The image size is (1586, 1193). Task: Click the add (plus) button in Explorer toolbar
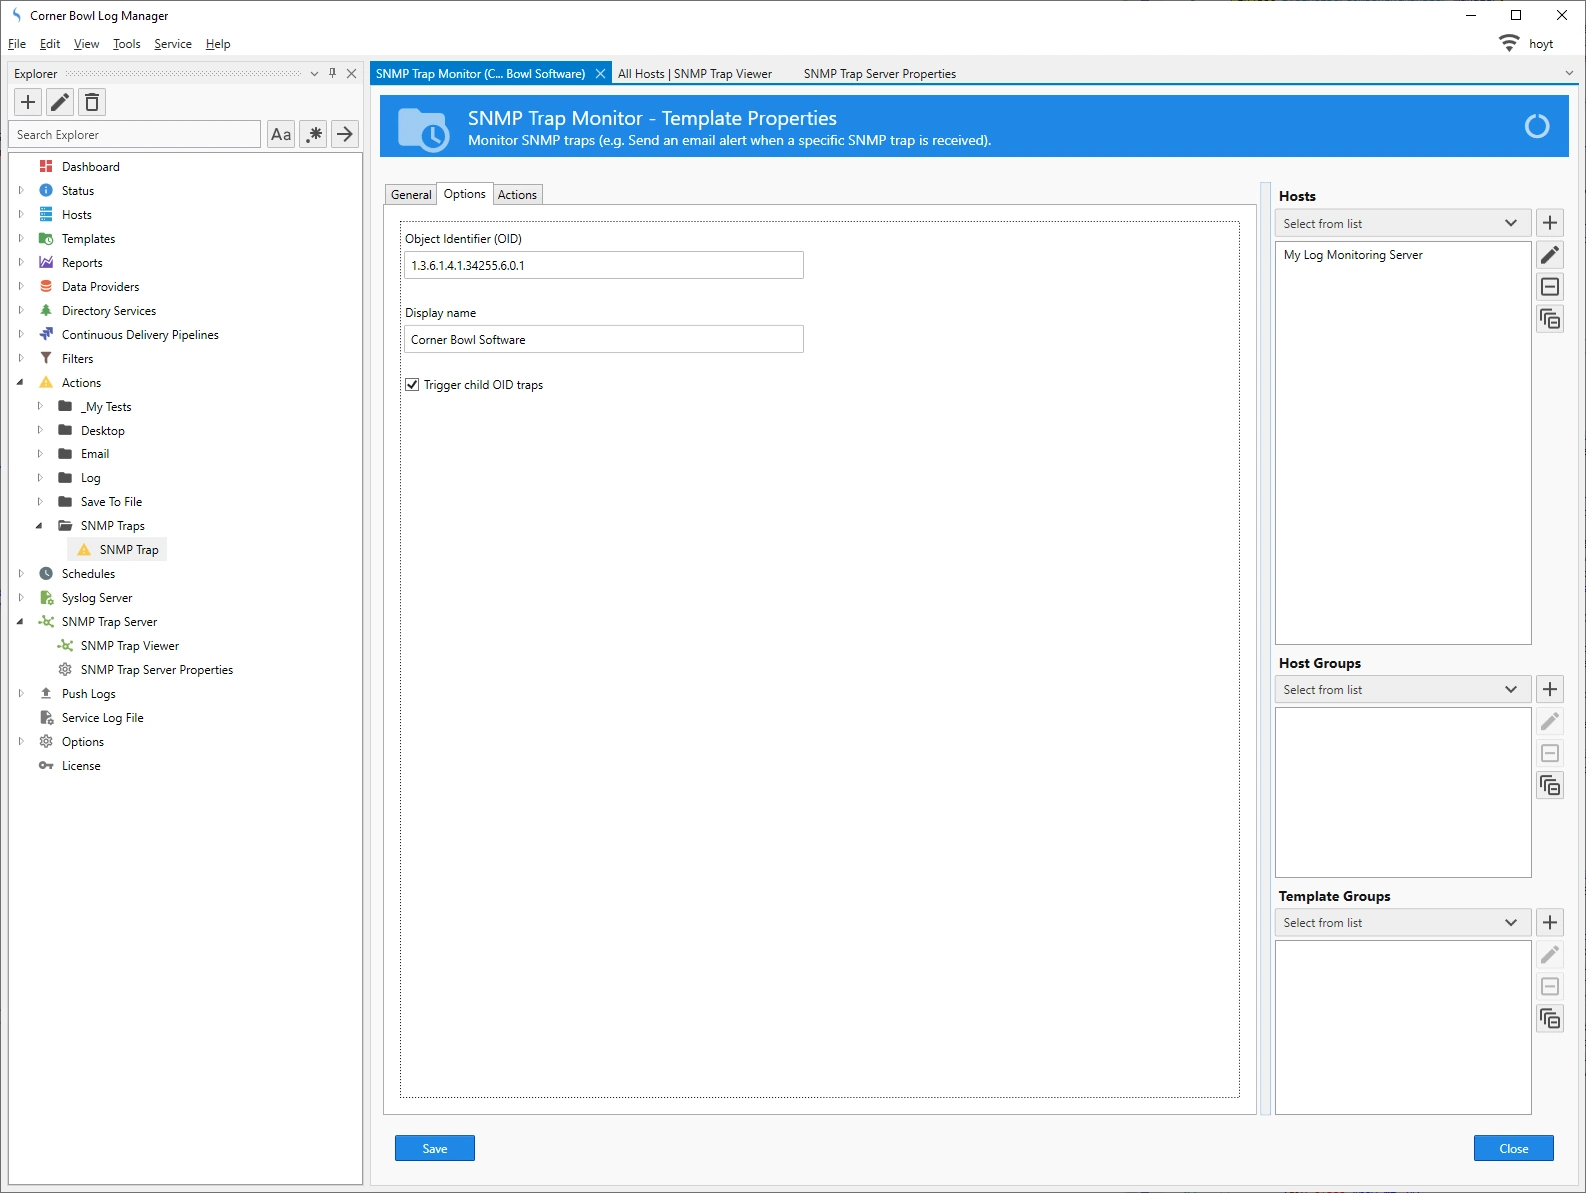(28, 102)
